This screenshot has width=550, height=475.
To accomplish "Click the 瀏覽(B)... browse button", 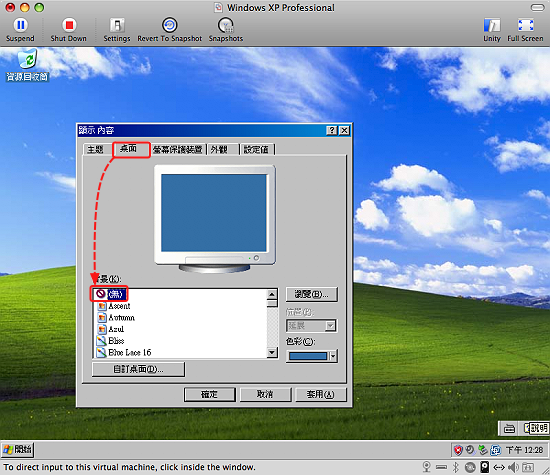I will point(311,294).
